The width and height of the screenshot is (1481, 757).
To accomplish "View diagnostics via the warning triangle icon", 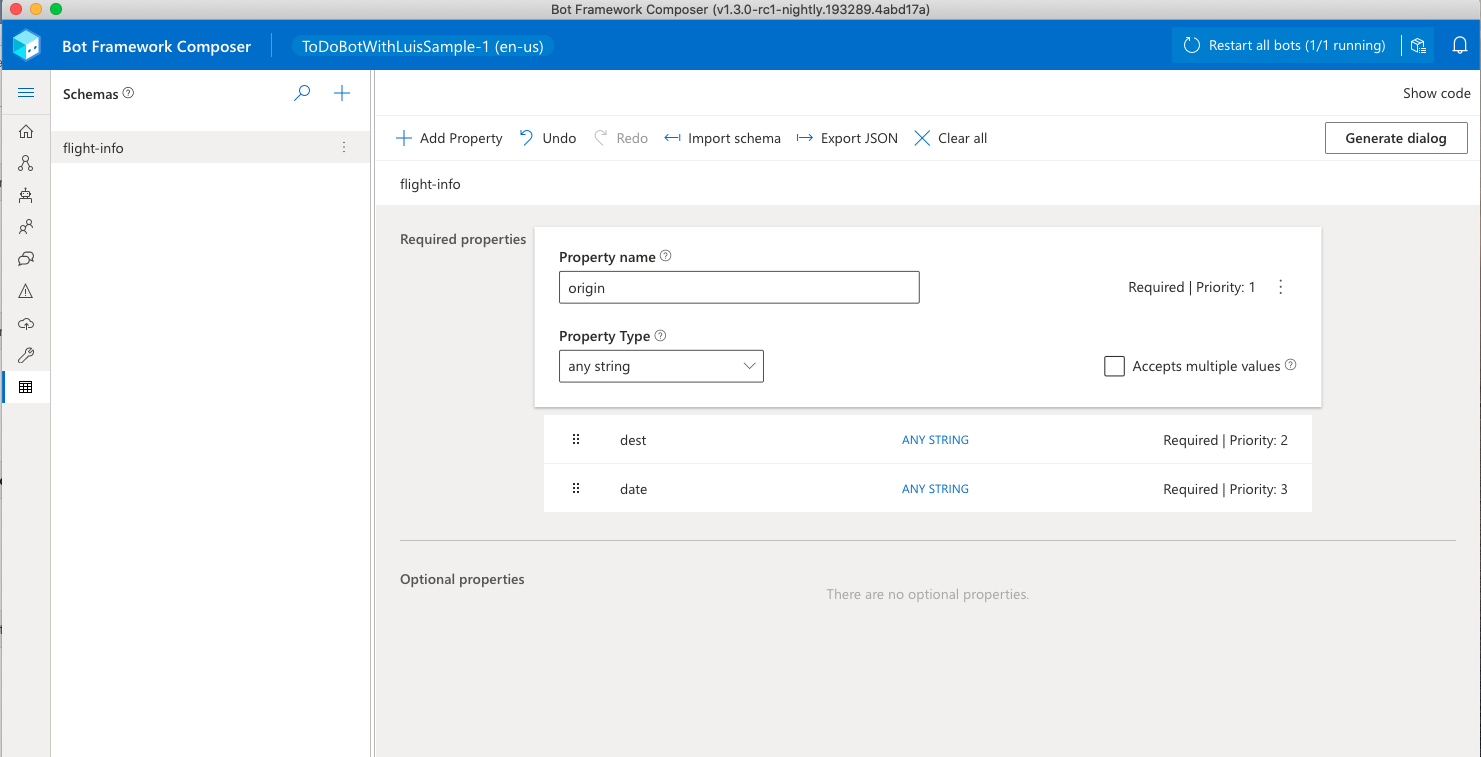I will [x=26, y=291].
